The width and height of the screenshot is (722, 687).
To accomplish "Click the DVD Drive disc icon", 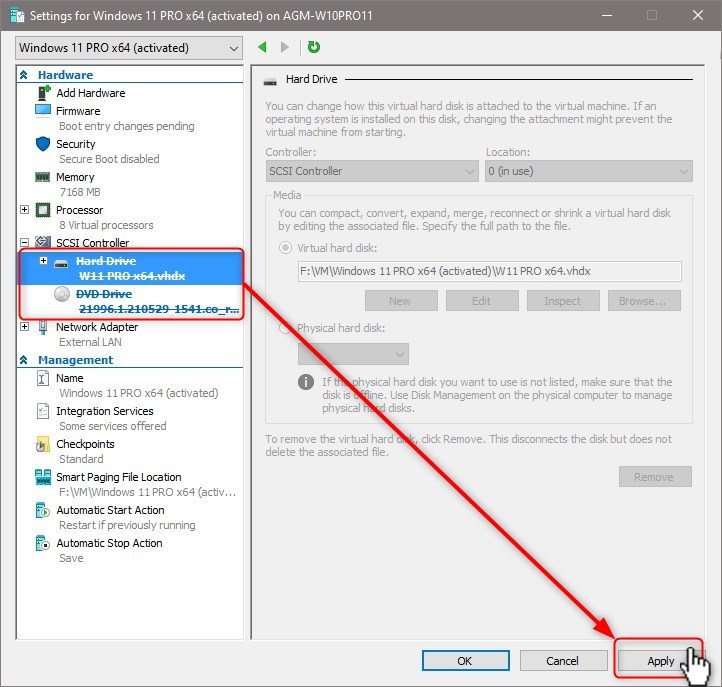I will 62,294.
